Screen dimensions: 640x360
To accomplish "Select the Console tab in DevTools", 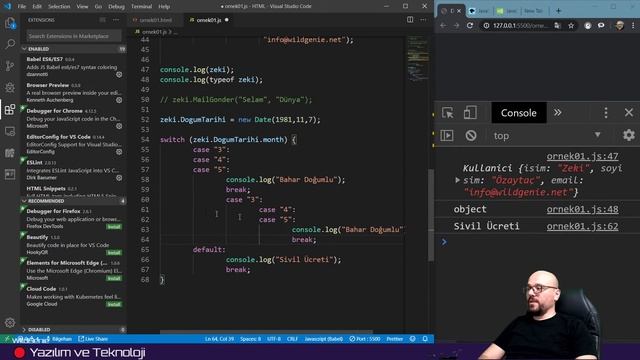I will point(519,113).
